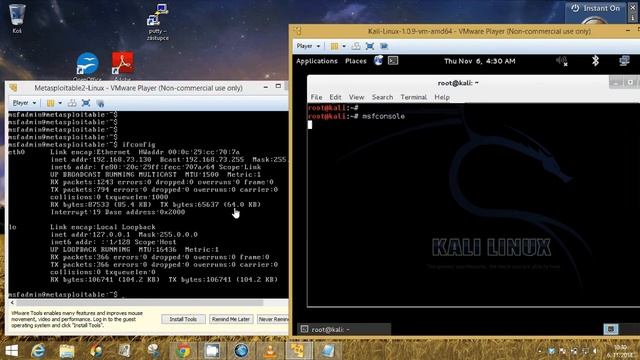Click Unity mode icon in Metasploitable2 toolbar

point(100,103)
